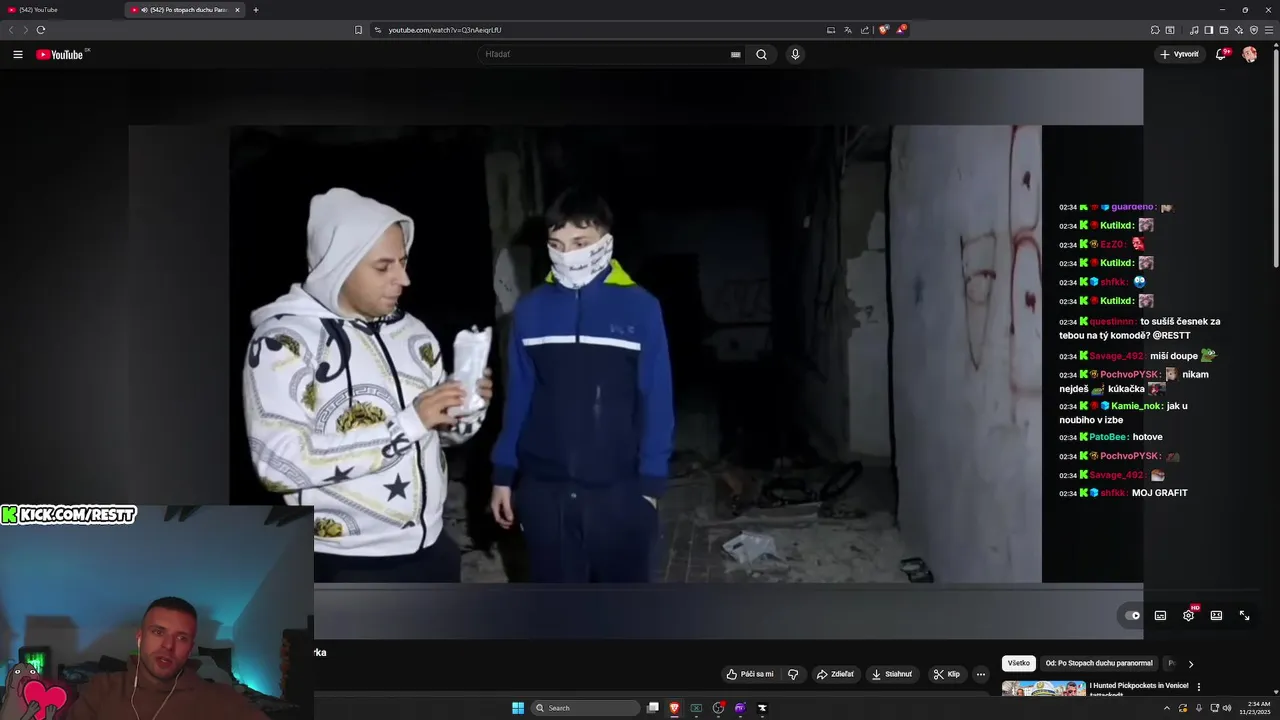The width and height of the screenshot is (1280, 720).
Task: Open Brave Shields lion icon
Action: click(x=883, y=30)
